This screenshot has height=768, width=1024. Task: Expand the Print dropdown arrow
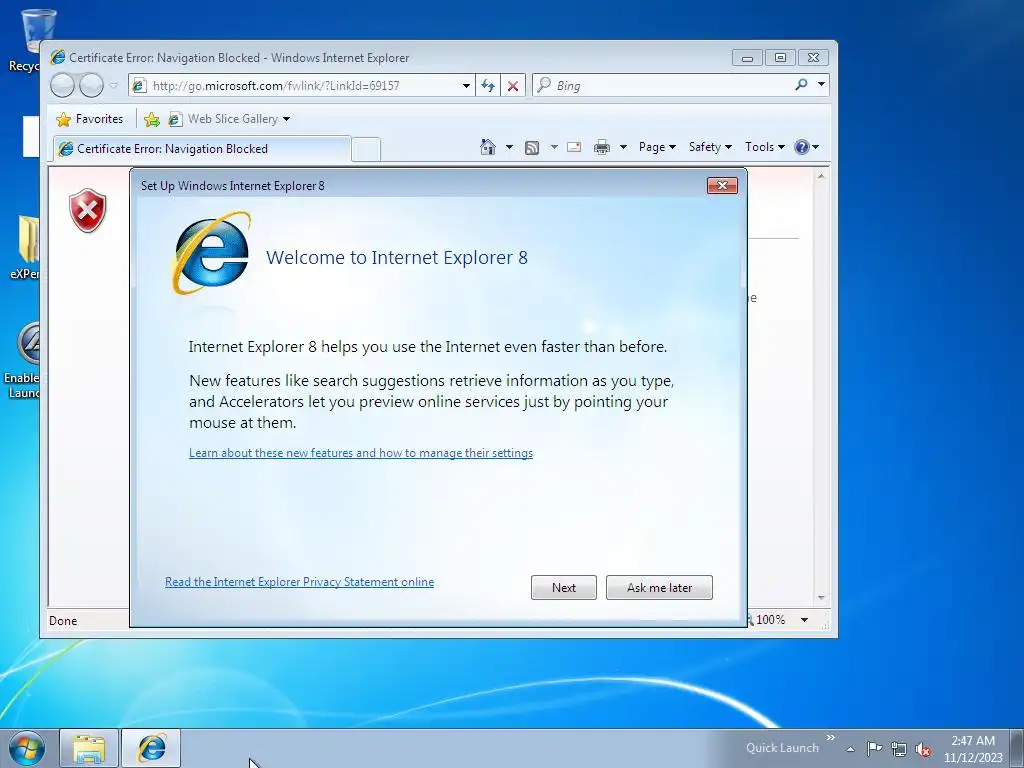point(623,147)
